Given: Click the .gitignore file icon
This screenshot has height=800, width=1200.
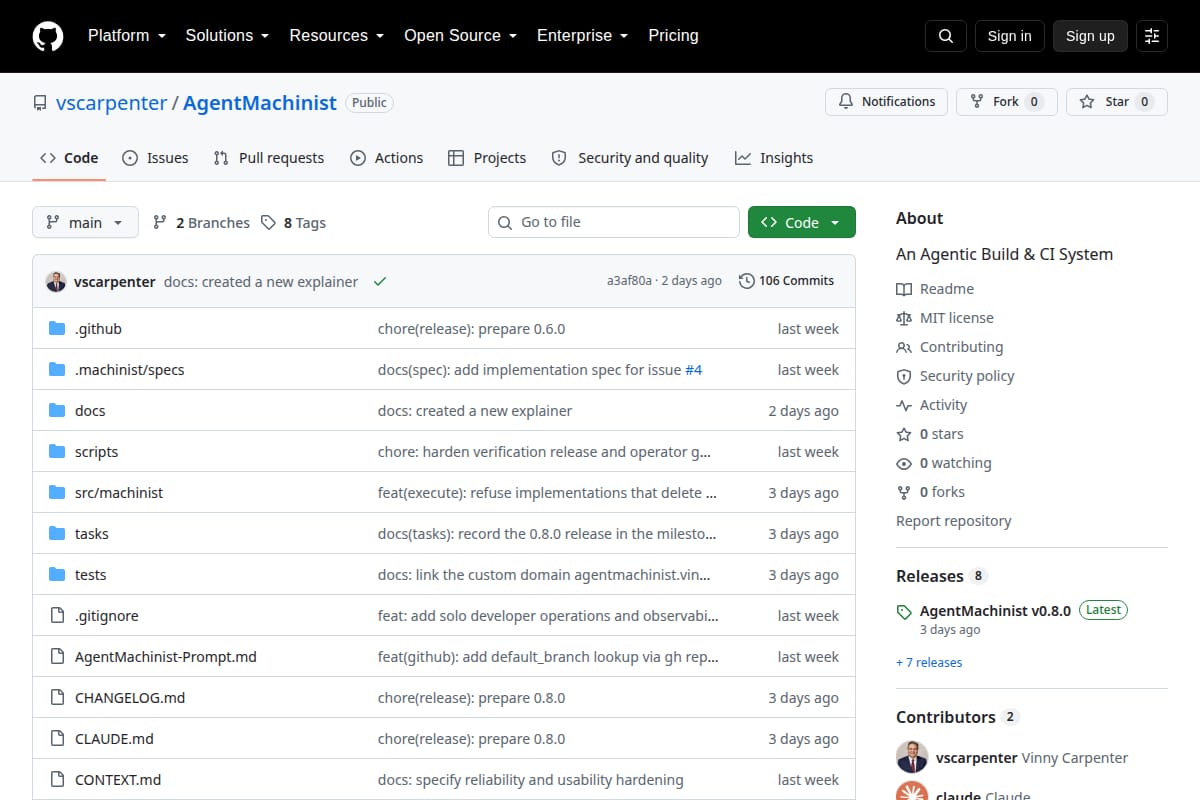Looking at the screenshot, I should tap(57, 616).
